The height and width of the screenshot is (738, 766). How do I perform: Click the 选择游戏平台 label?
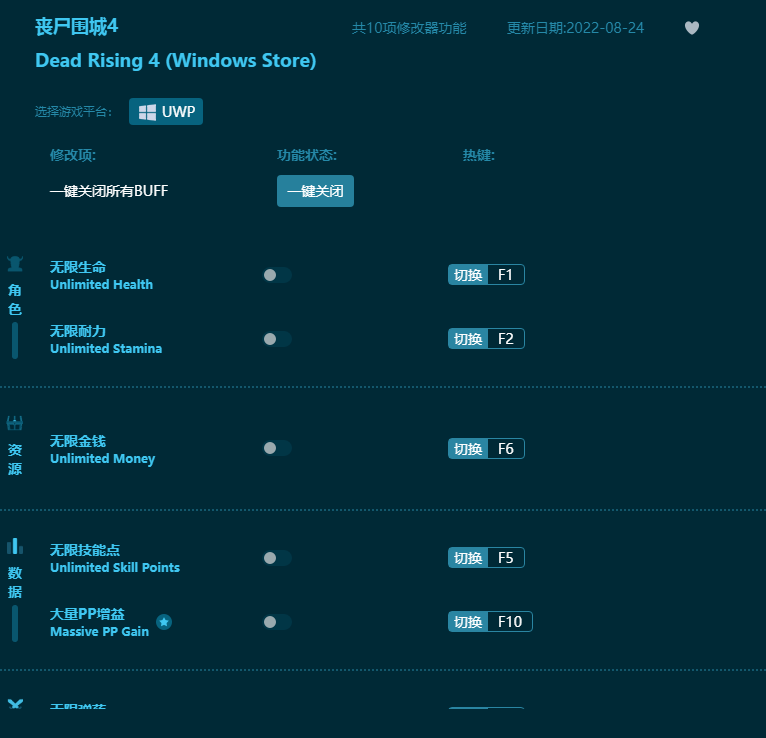point(73,112)
